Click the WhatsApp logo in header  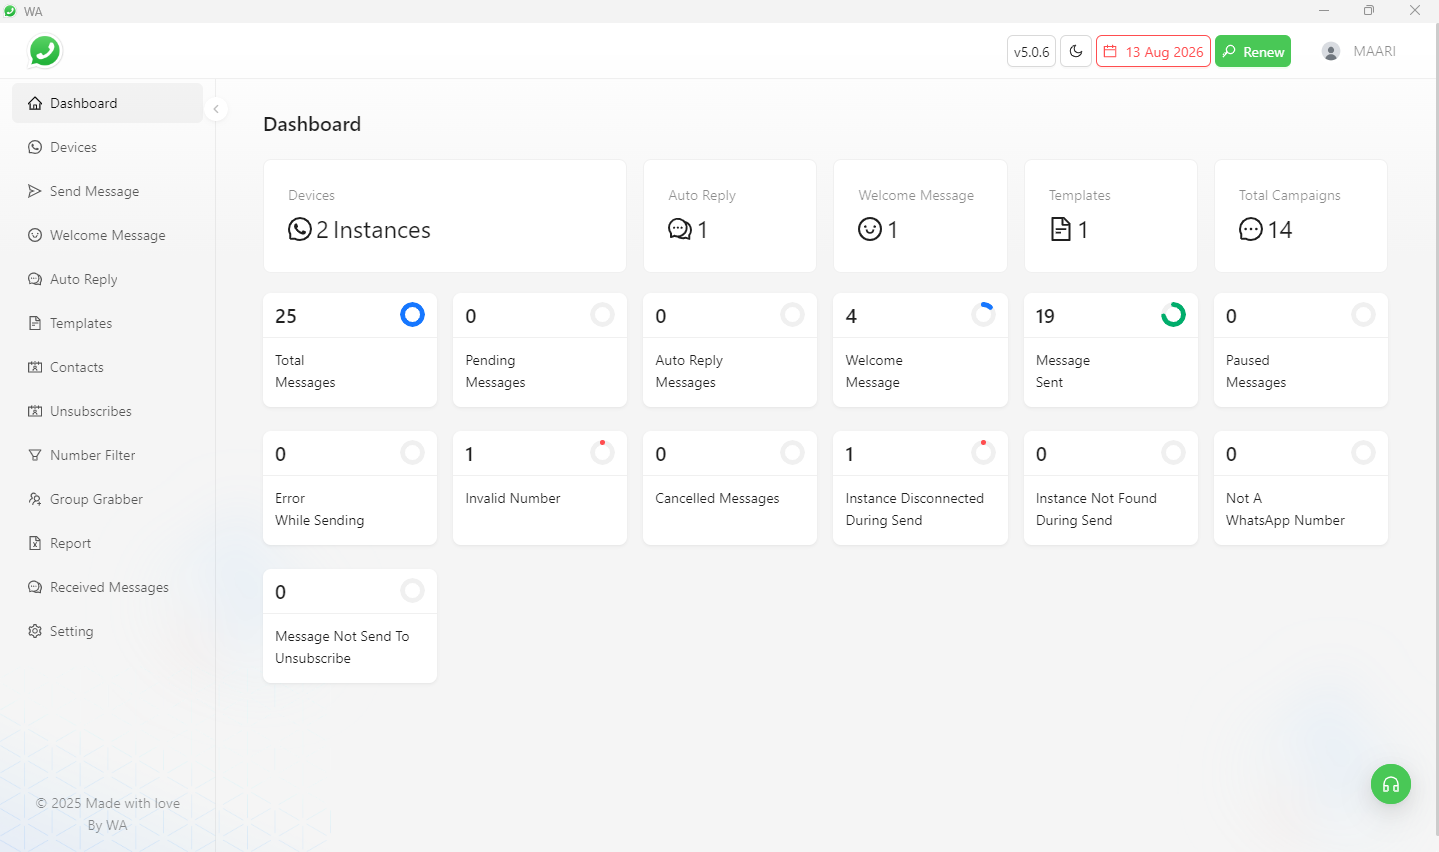coord(45,51)
